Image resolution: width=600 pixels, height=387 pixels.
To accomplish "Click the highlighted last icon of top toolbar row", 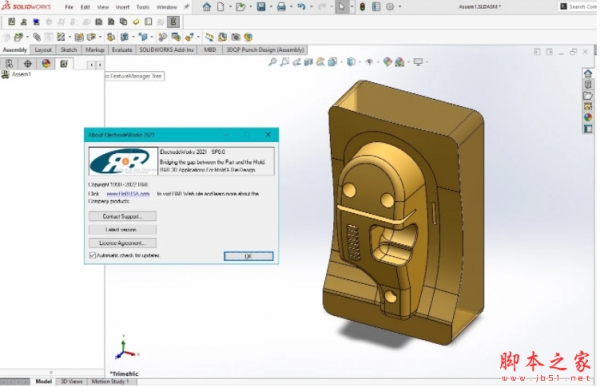I will (173, 22).
